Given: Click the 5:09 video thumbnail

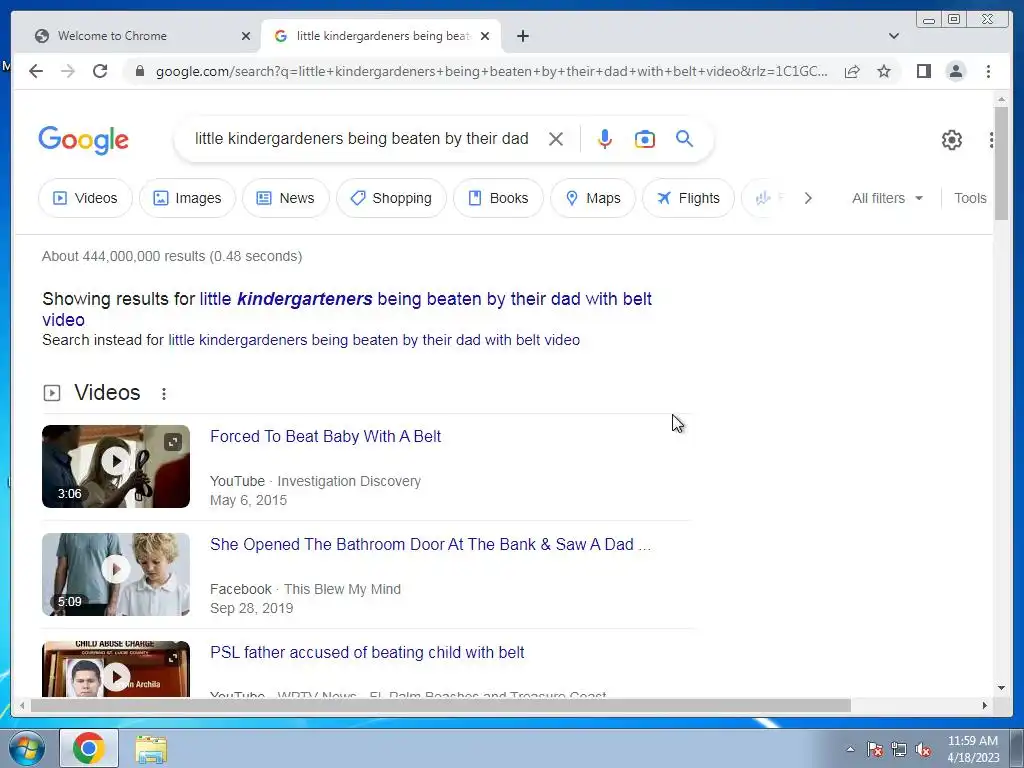Looking at the screenshot, I should pyautogui.click(x=116, y=575).
